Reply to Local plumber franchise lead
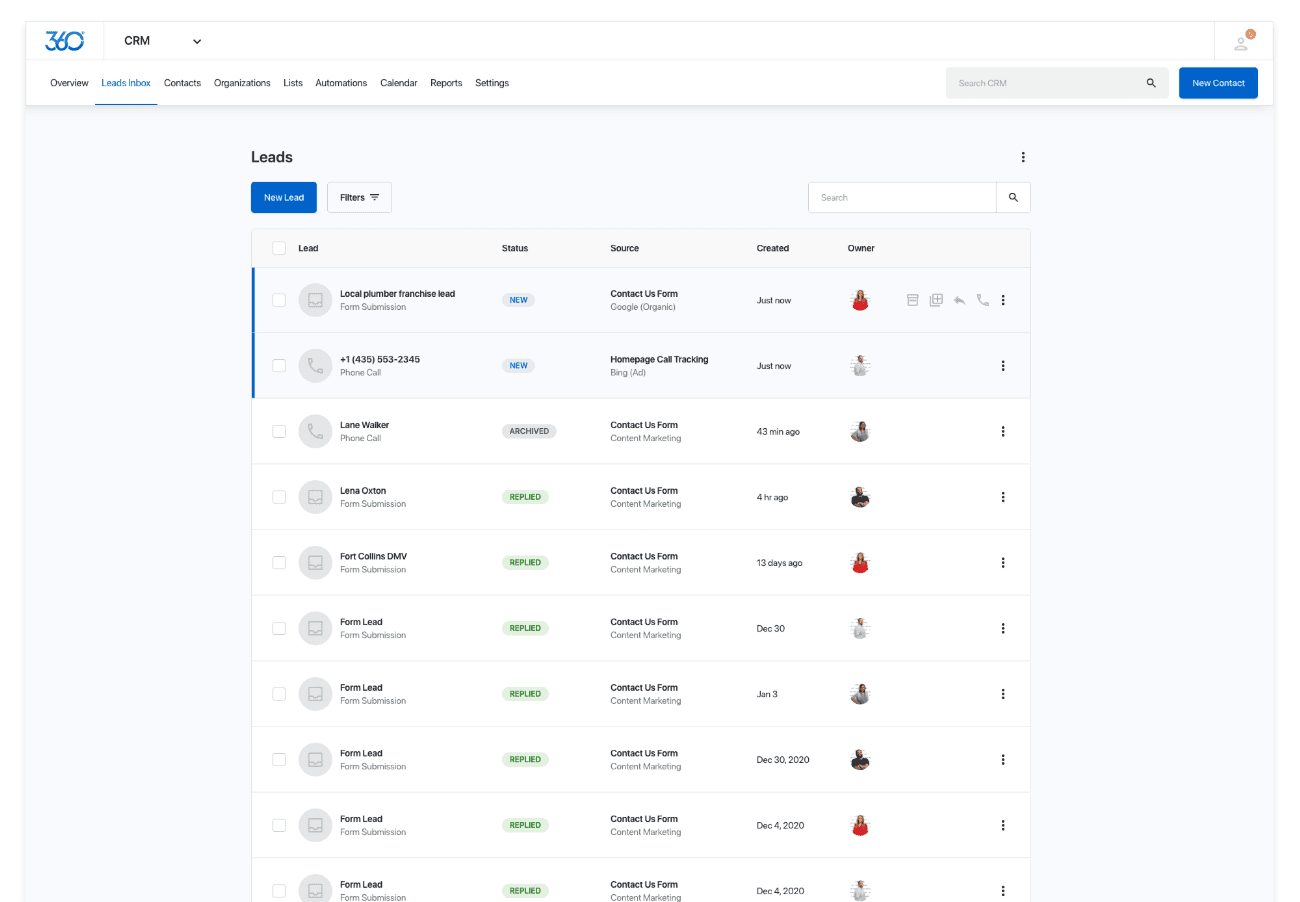Screen dimensions: 1300x902 click(959, 300)
